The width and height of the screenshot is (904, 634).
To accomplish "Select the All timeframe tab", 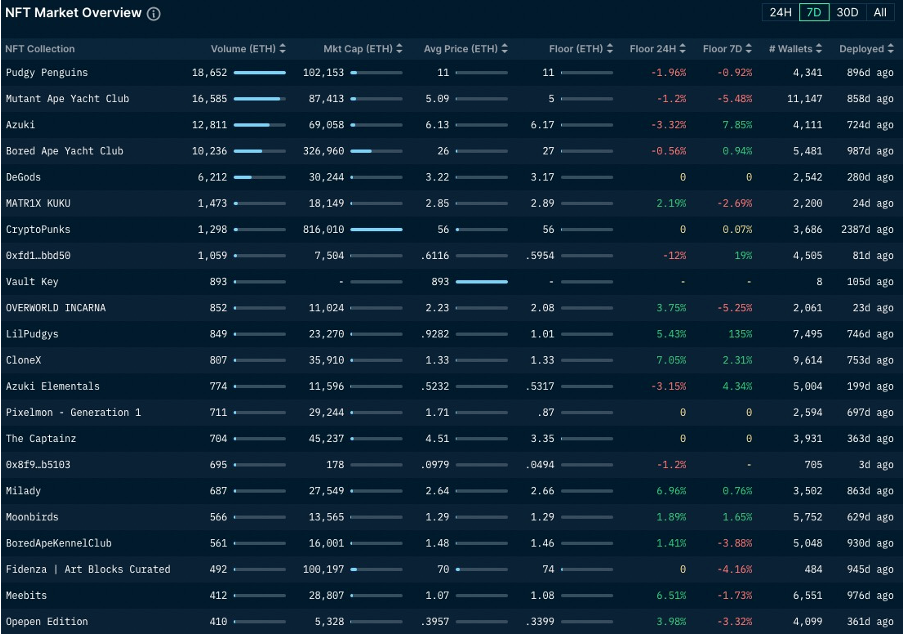I will click(x=880, y=12).
